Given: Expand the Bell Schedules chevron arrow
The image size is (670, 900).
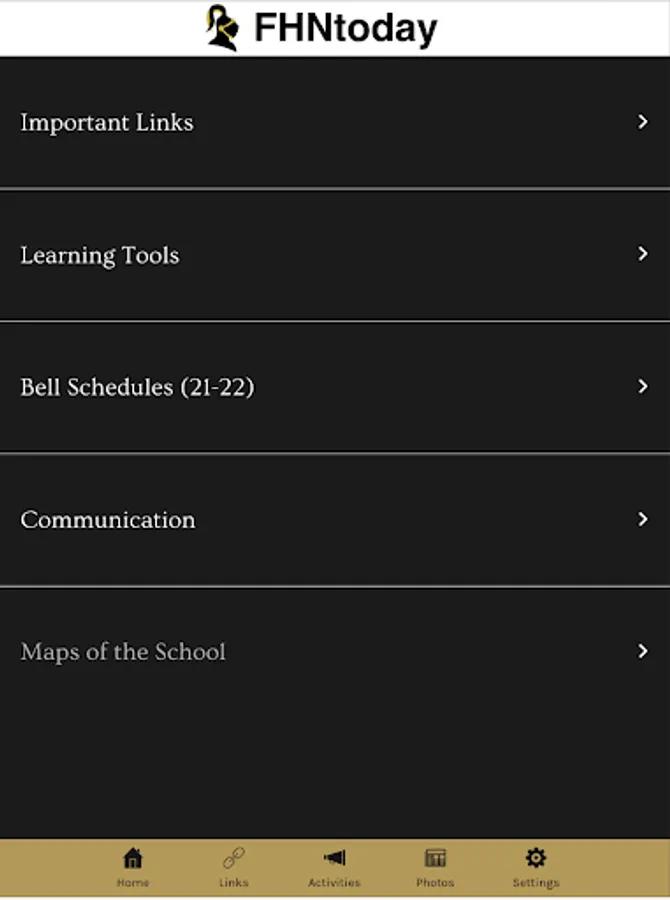Looking at the screenshot, I should pyautogui.click(x=643, y=386).
